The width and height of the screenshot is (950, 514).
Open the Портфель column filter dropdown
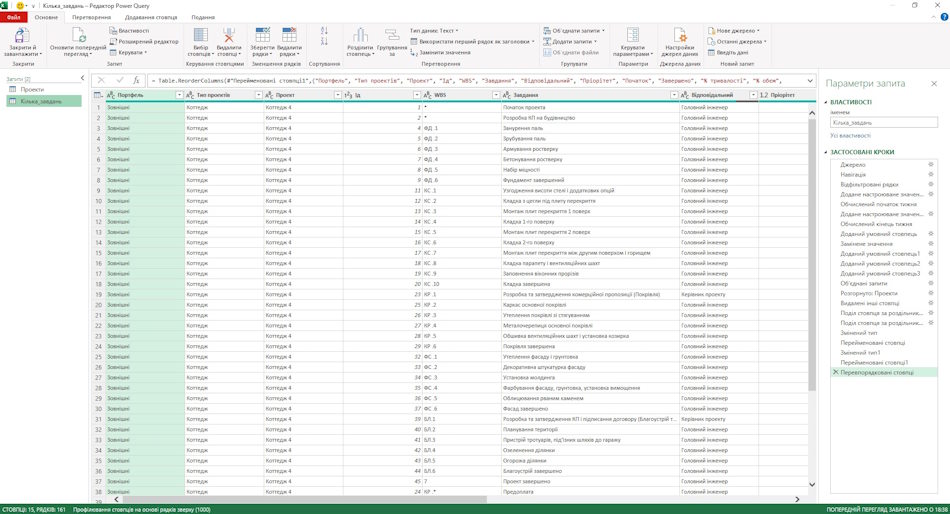click(x=179, y=95)
